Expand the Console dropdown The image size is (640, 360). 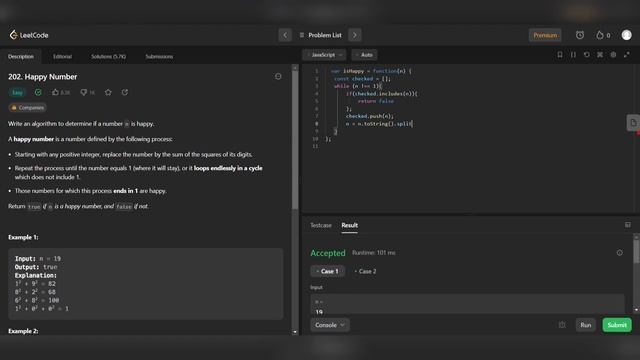coord(330,325)
